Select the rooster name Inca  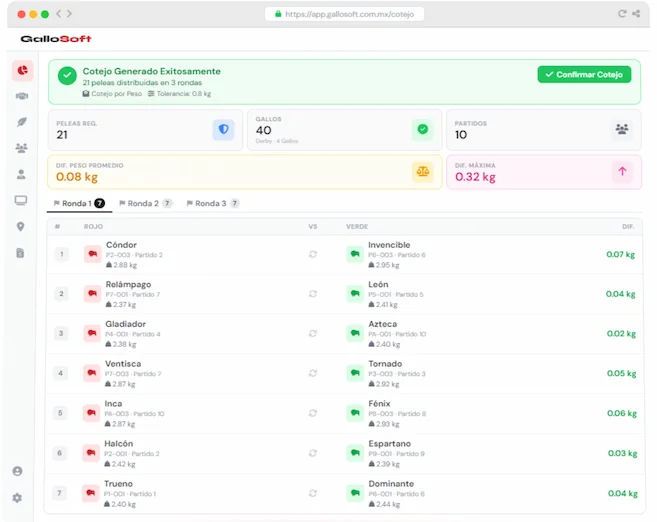(x=113, y=403)
